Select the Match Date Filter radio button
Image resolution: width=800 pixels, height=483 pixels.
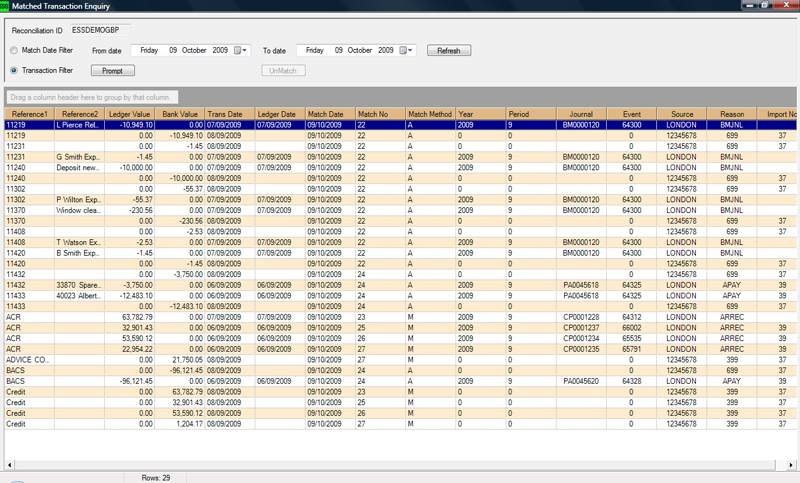[x=14, y=49]
